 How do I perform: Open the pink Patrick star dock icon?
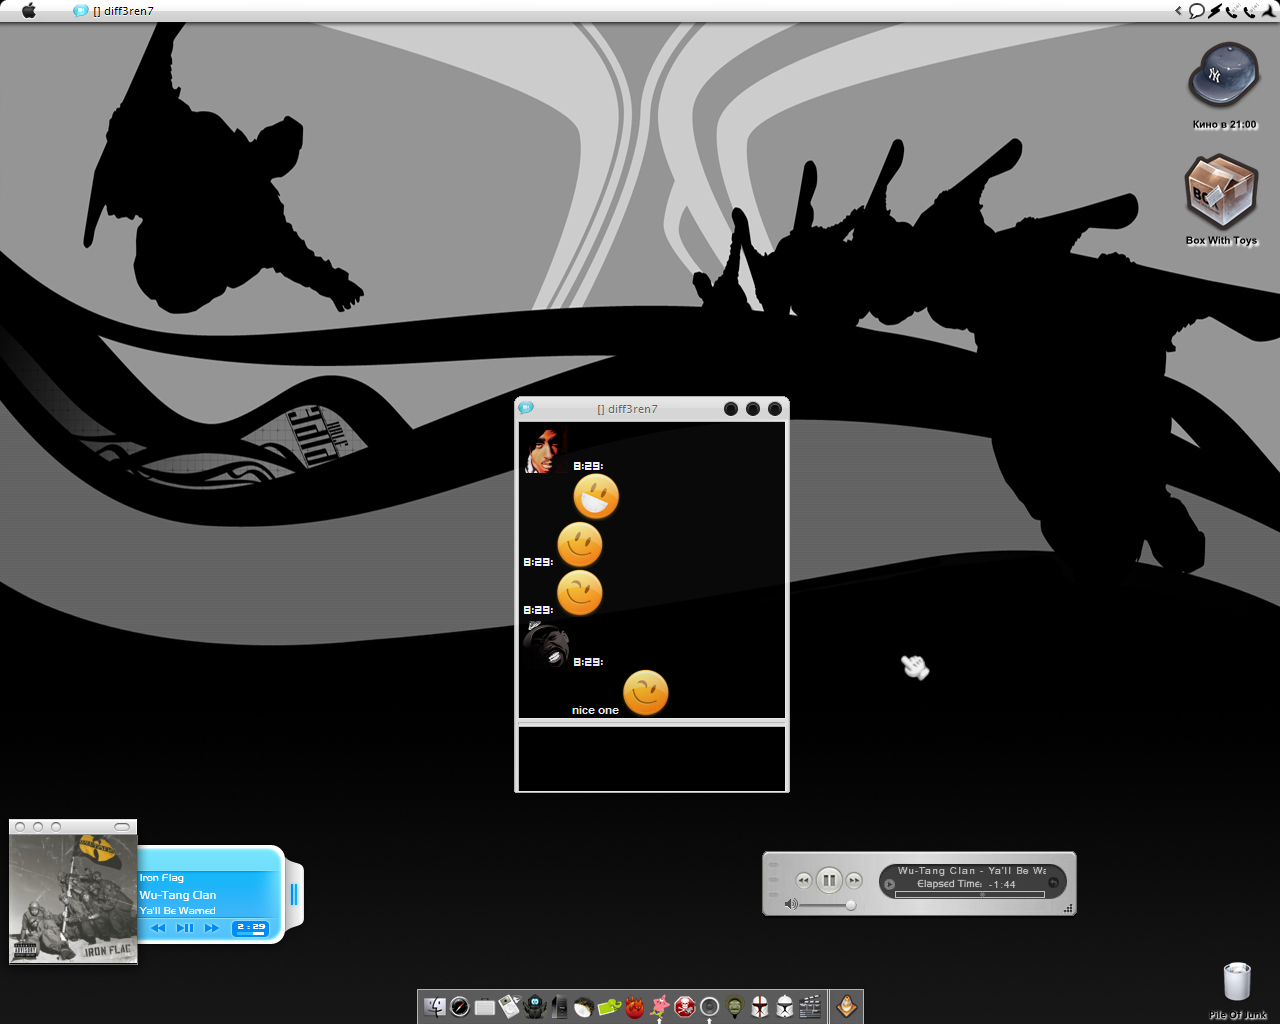click(660, 1006)
